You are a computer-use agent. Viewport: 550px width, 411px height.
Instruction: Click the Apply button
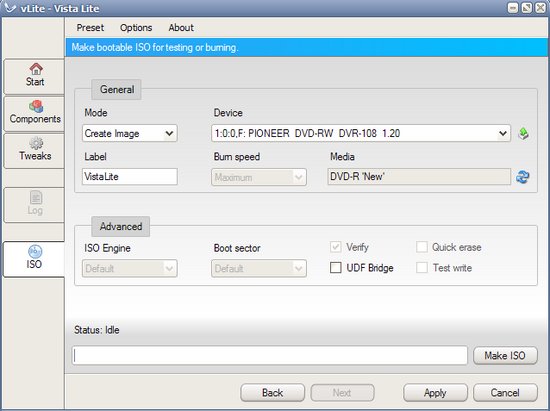pos(435,393)
